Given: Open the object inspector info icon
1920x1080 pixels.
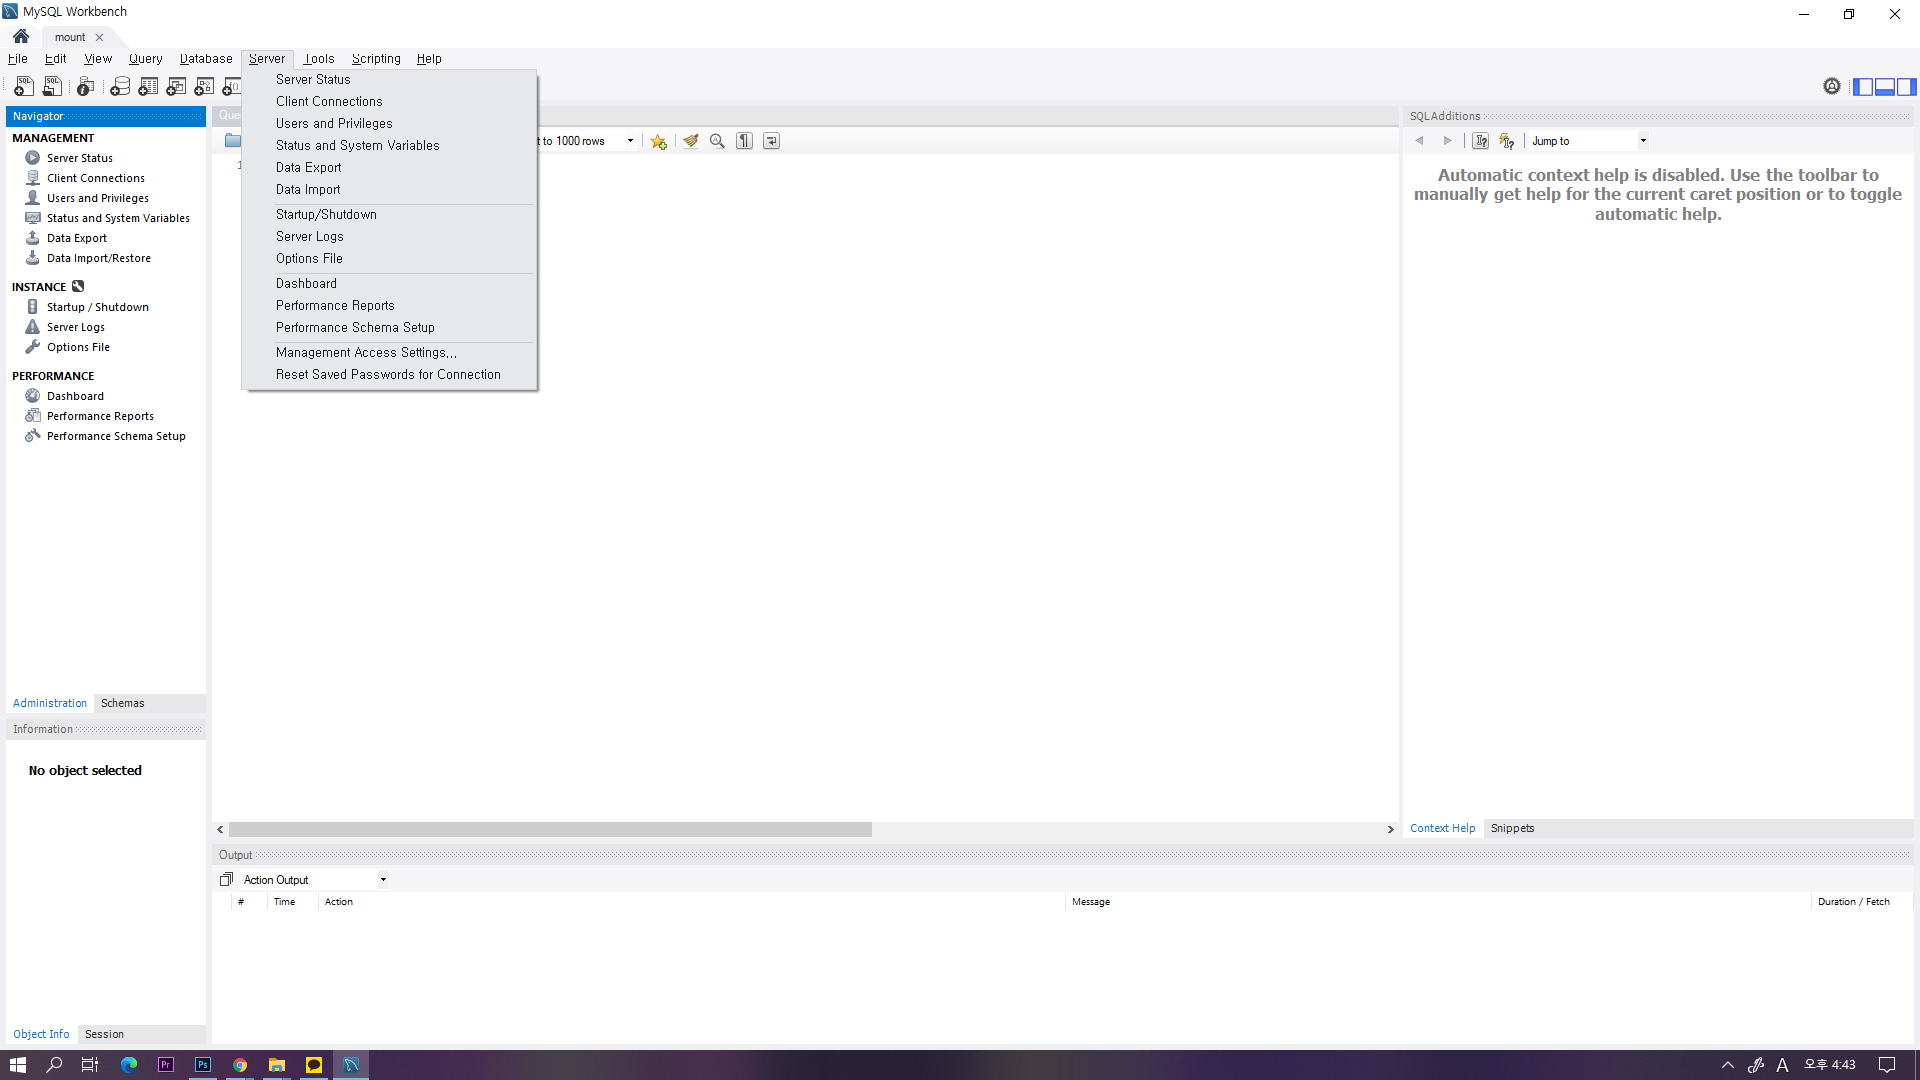Looking at the screenshot, I should pos(86,87).
